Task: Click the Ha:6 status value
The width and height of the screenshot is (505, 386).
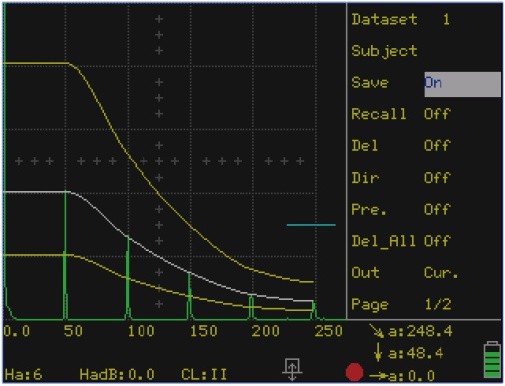Action: [x=23, y=375]
